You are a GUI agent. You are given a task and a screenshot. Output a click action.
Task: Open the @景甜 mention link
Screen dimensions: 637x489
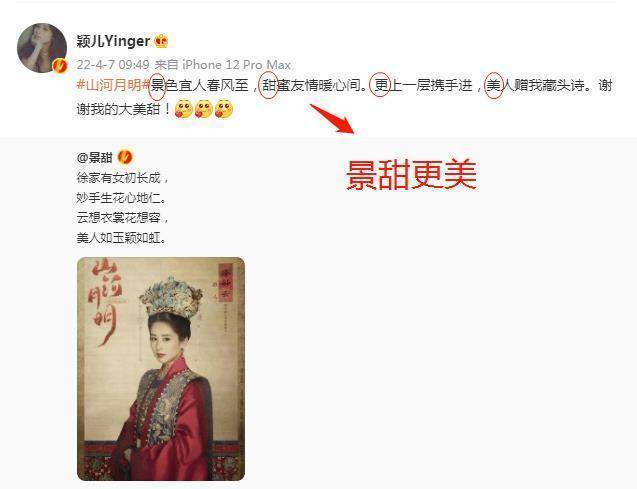pyautogui.click(x=94, y=157)
